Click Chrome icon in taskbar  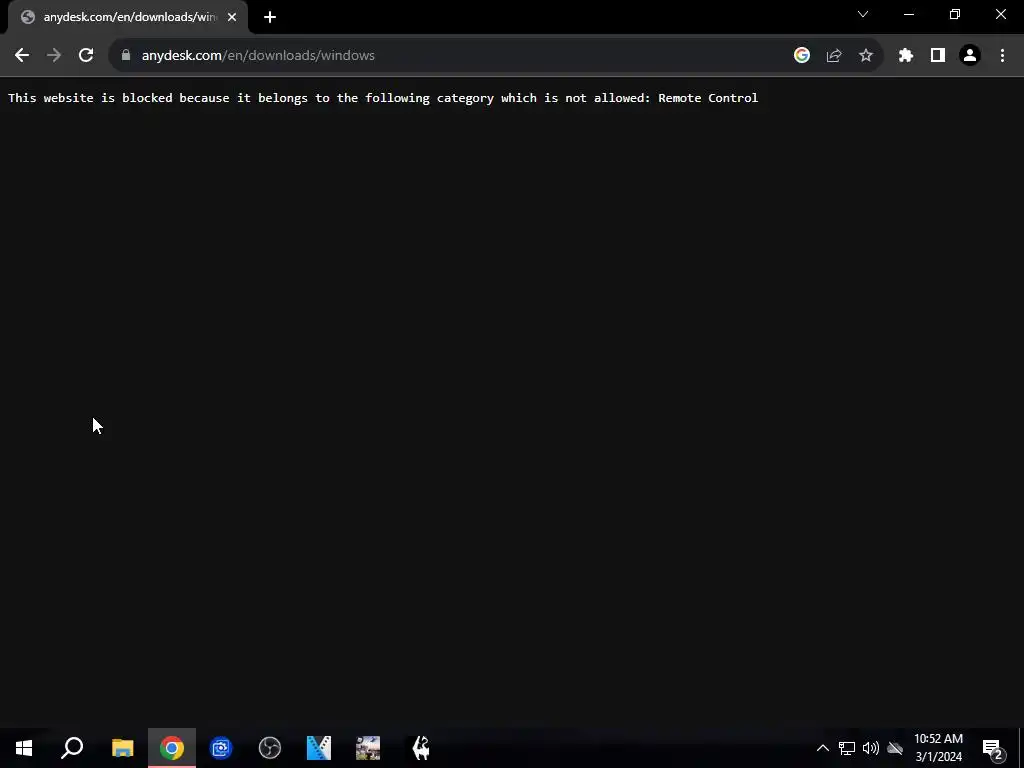point(172,748)
